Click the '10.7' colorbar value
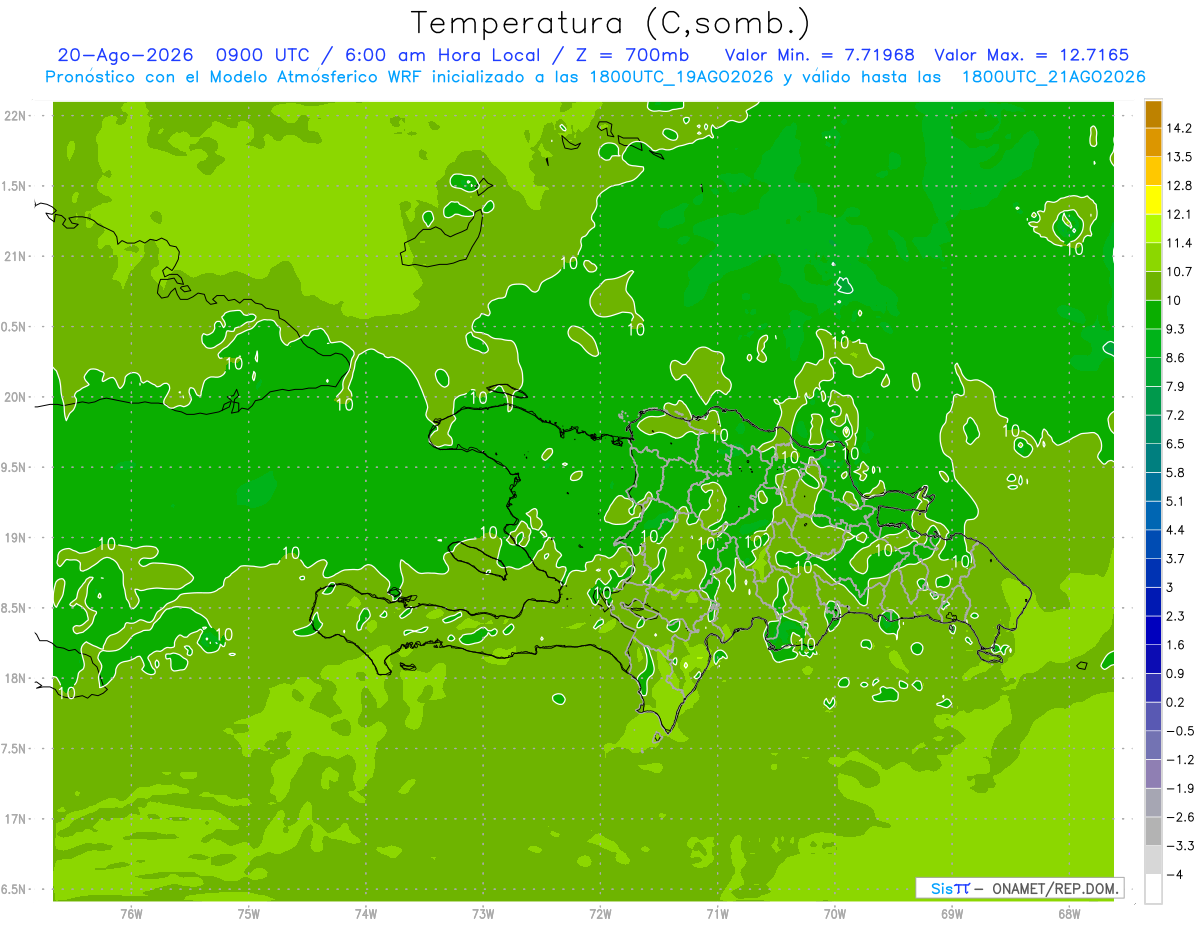Image resolution: width=1200 pixels, height=927 pixels. tap(1178, 271)
